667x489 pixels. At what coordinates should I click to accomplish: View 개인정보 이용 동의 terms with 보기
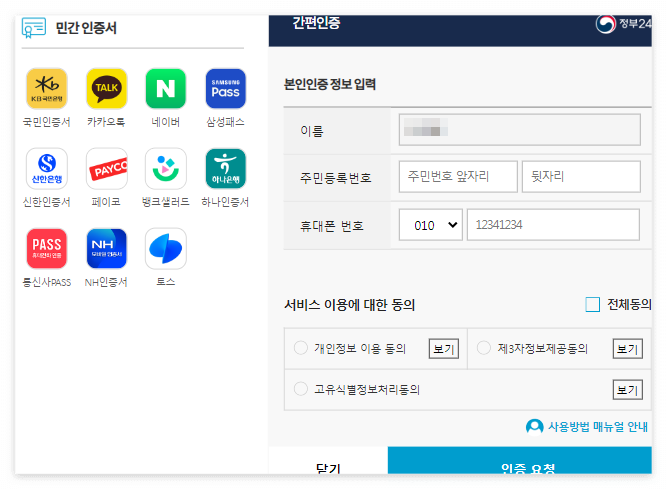444,349
